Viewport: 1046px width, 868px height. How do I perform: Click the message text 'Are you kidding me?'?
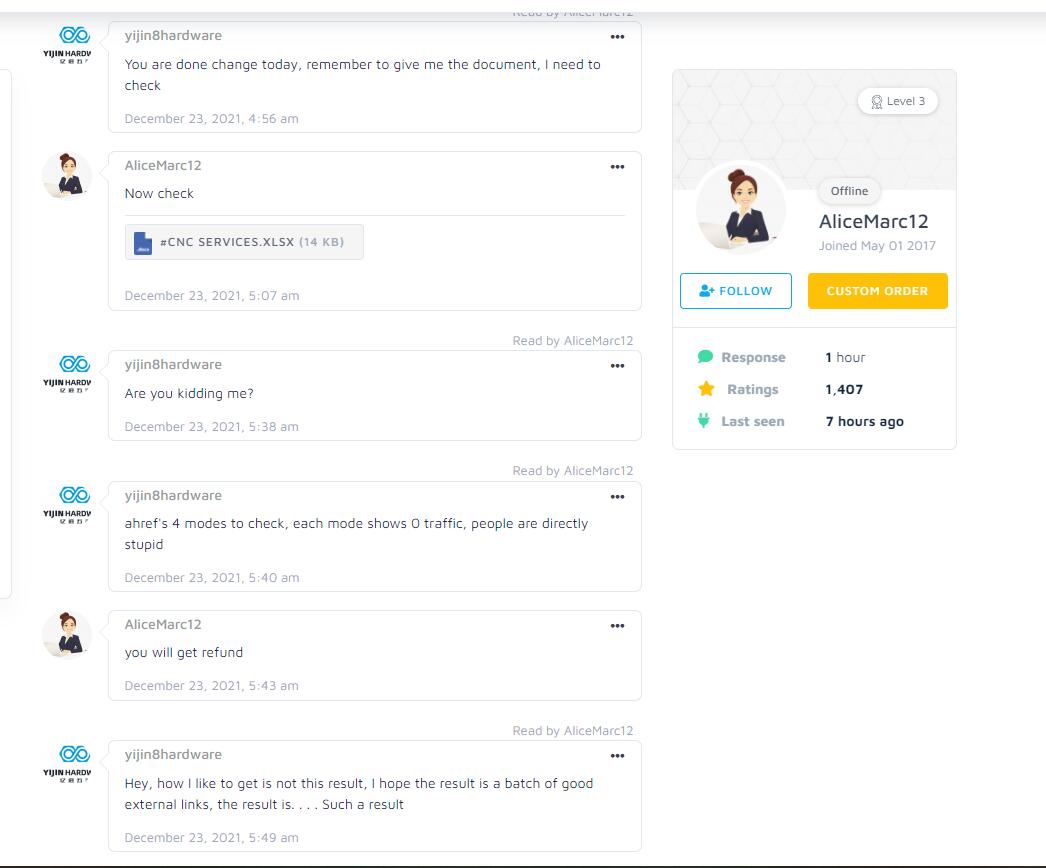click(189, 394)
